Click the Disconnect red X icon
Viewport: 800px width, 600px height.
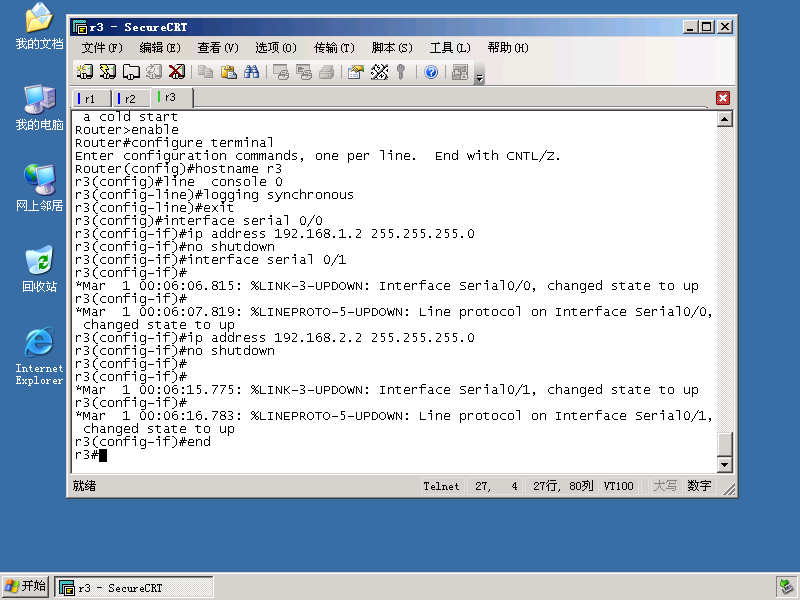[177, 72]
